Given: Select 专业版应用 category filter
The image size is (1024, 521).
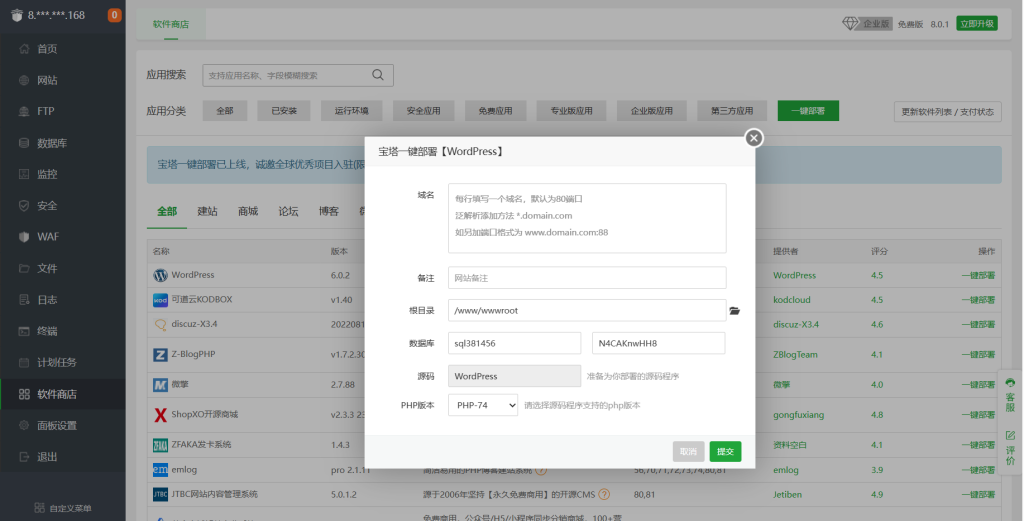Looking at the screenshot, I should (571, 110).
